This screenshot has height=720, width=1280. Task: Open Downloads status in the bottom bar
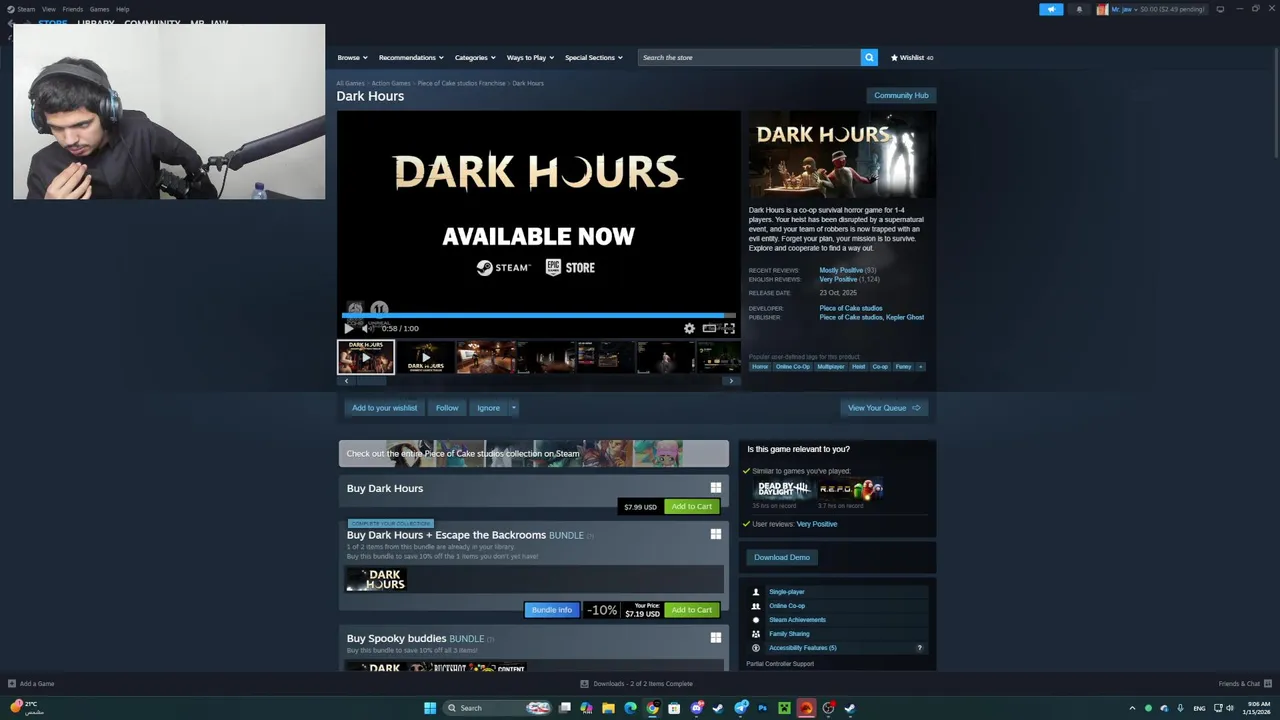(636, 684)
